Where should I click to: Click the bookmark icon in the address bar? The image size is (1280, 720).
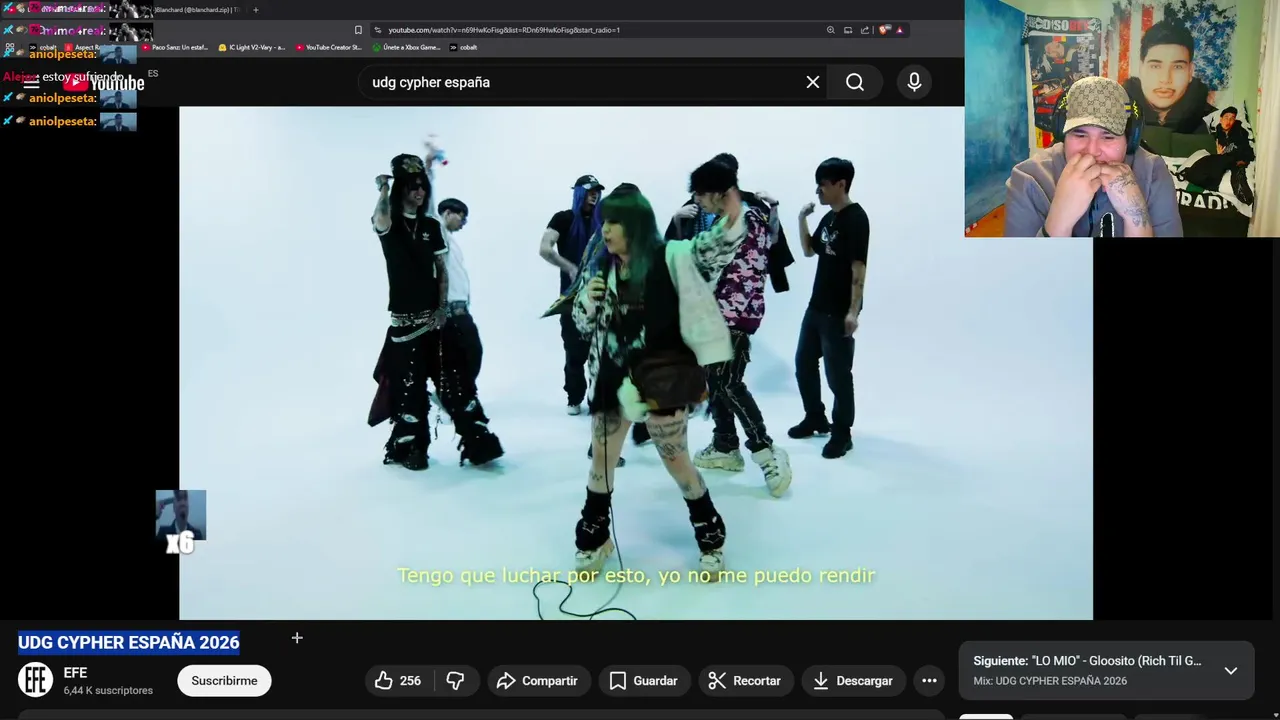pos(358,30)
